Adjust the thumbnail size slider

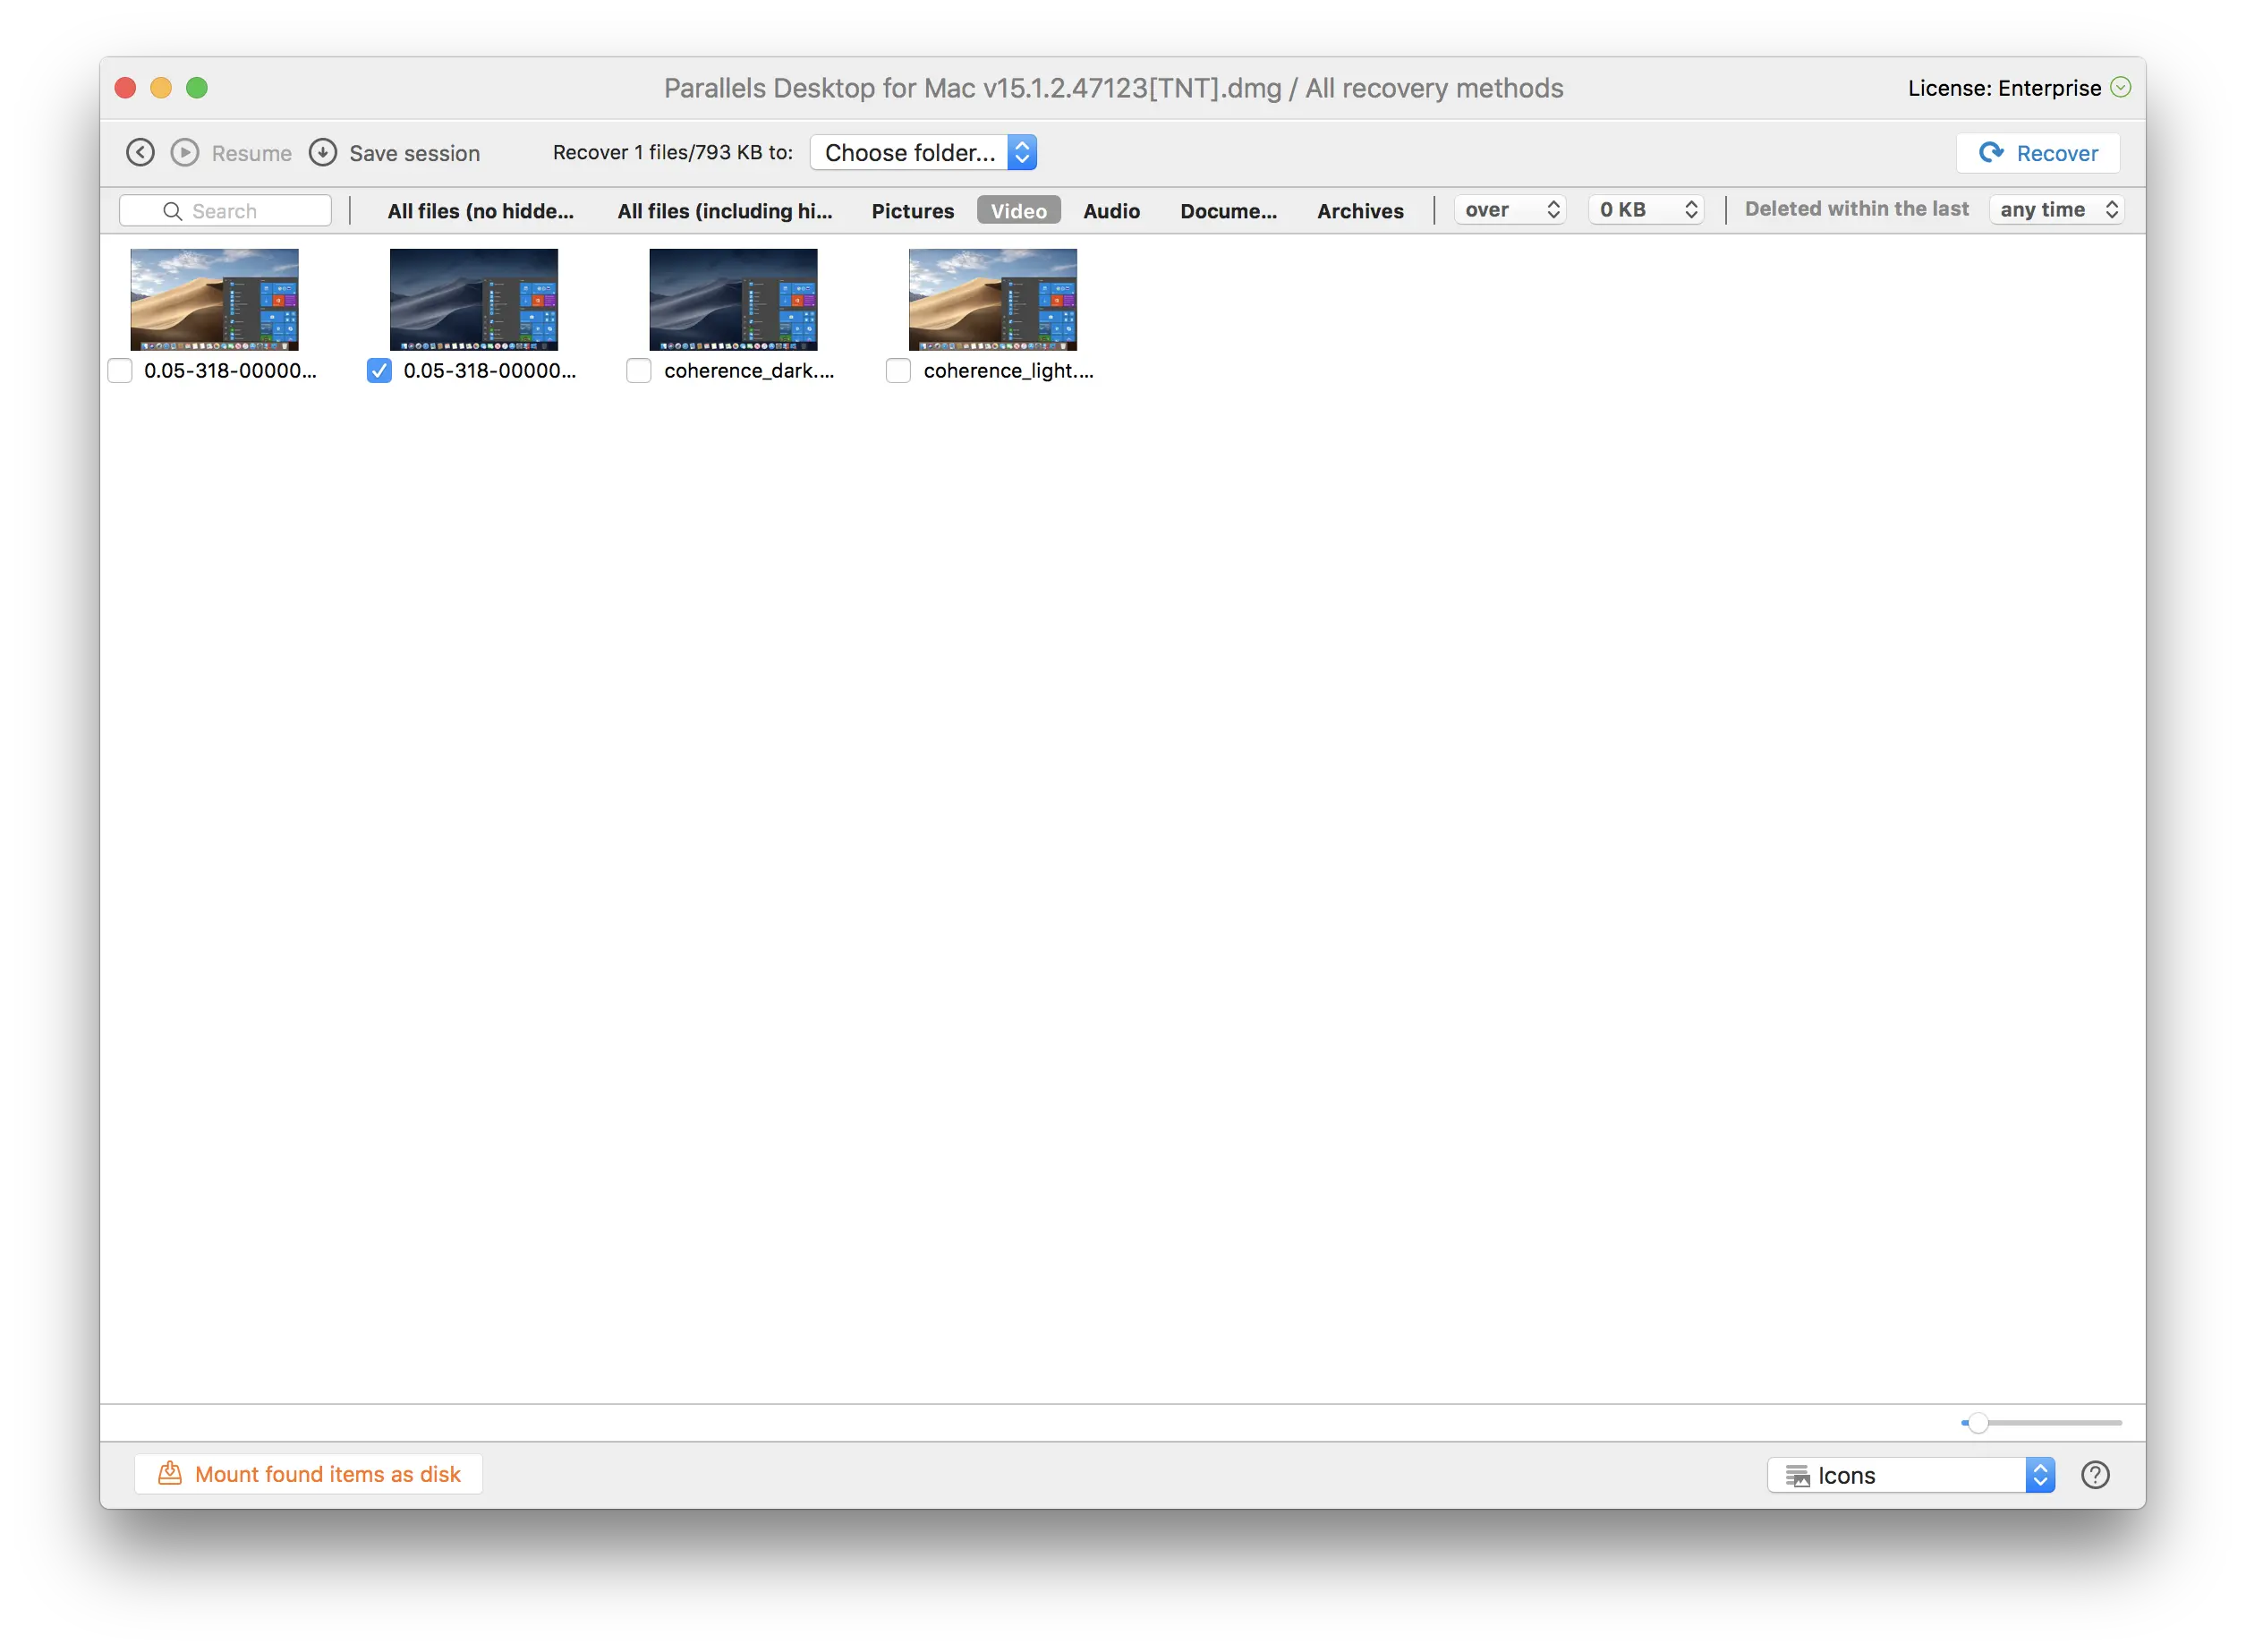click(x=1977, y=1423)
